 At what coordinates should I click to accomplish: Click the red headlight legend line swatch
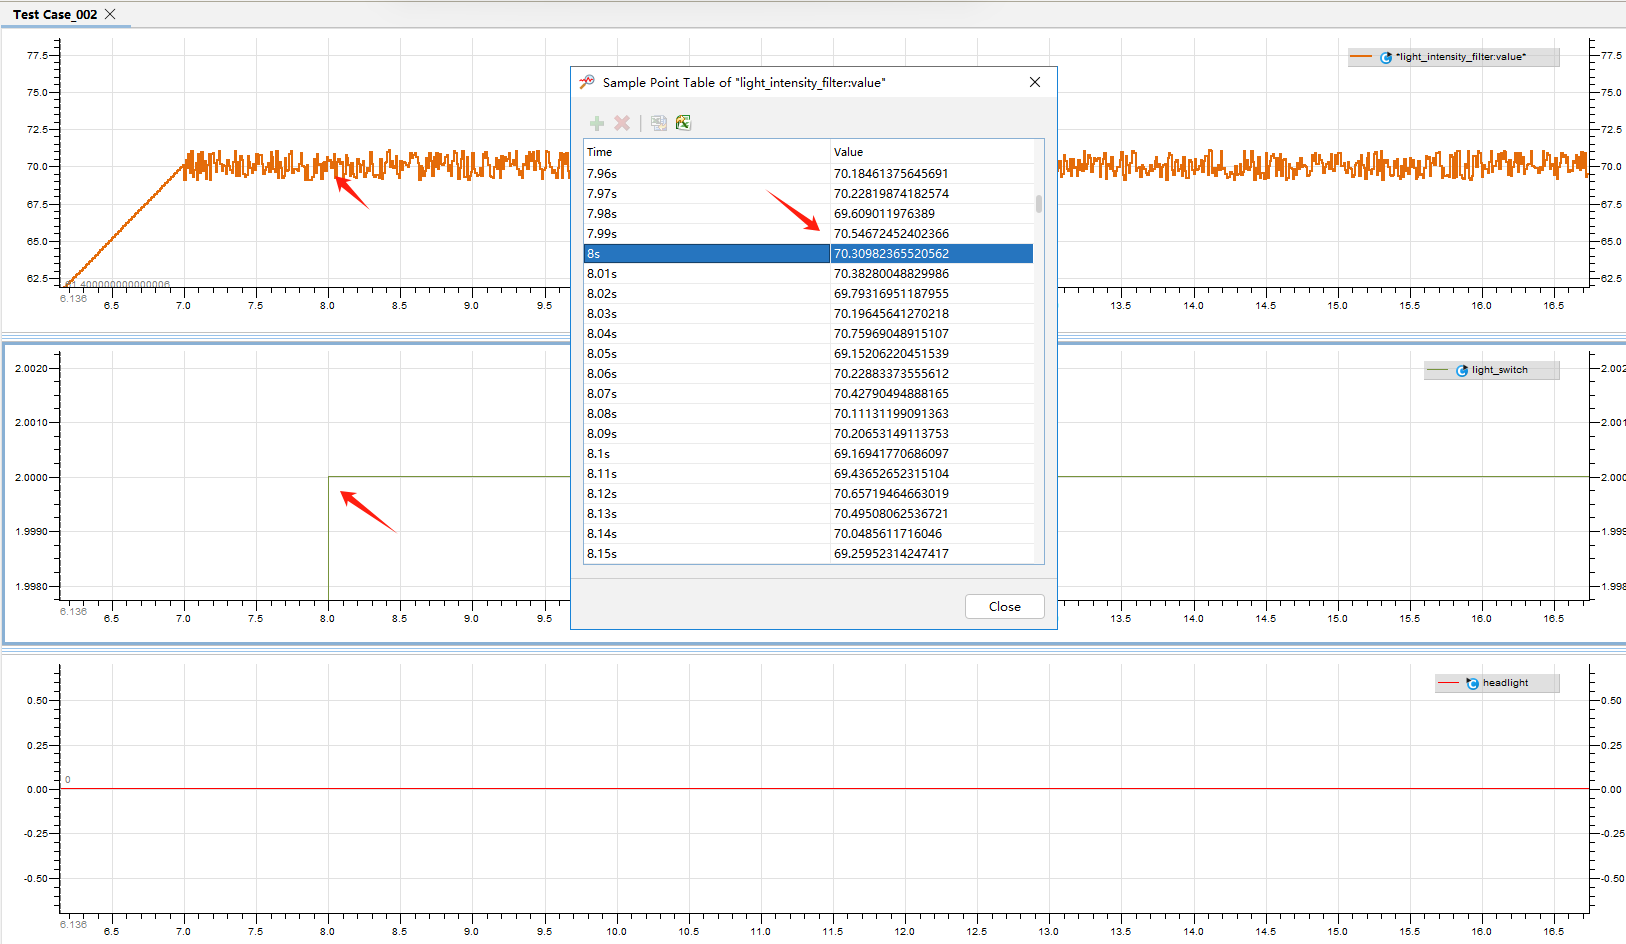click(1449, 683)
